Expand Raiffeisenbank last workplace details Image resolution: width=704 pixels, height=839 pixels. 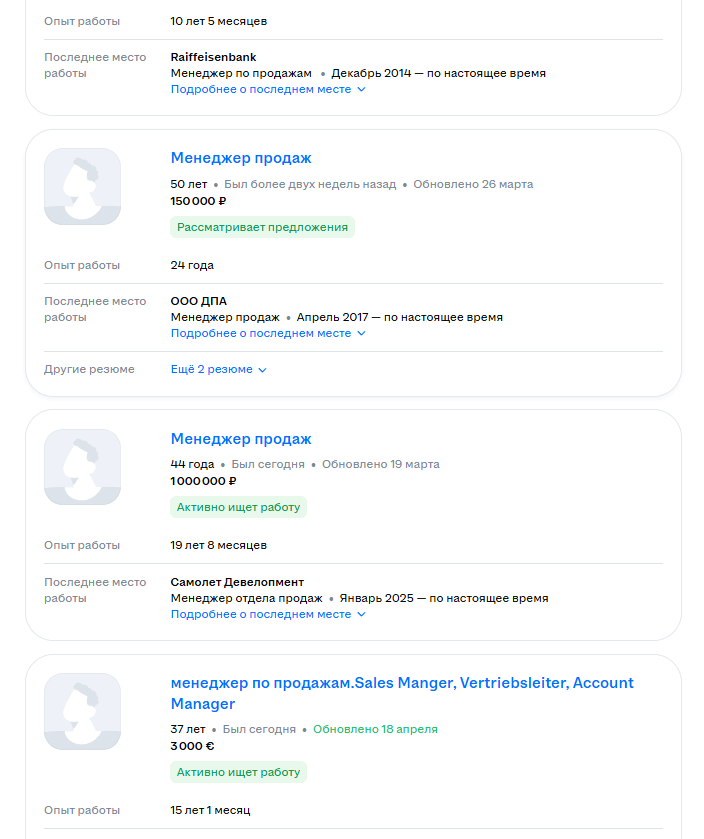[261, 89]
